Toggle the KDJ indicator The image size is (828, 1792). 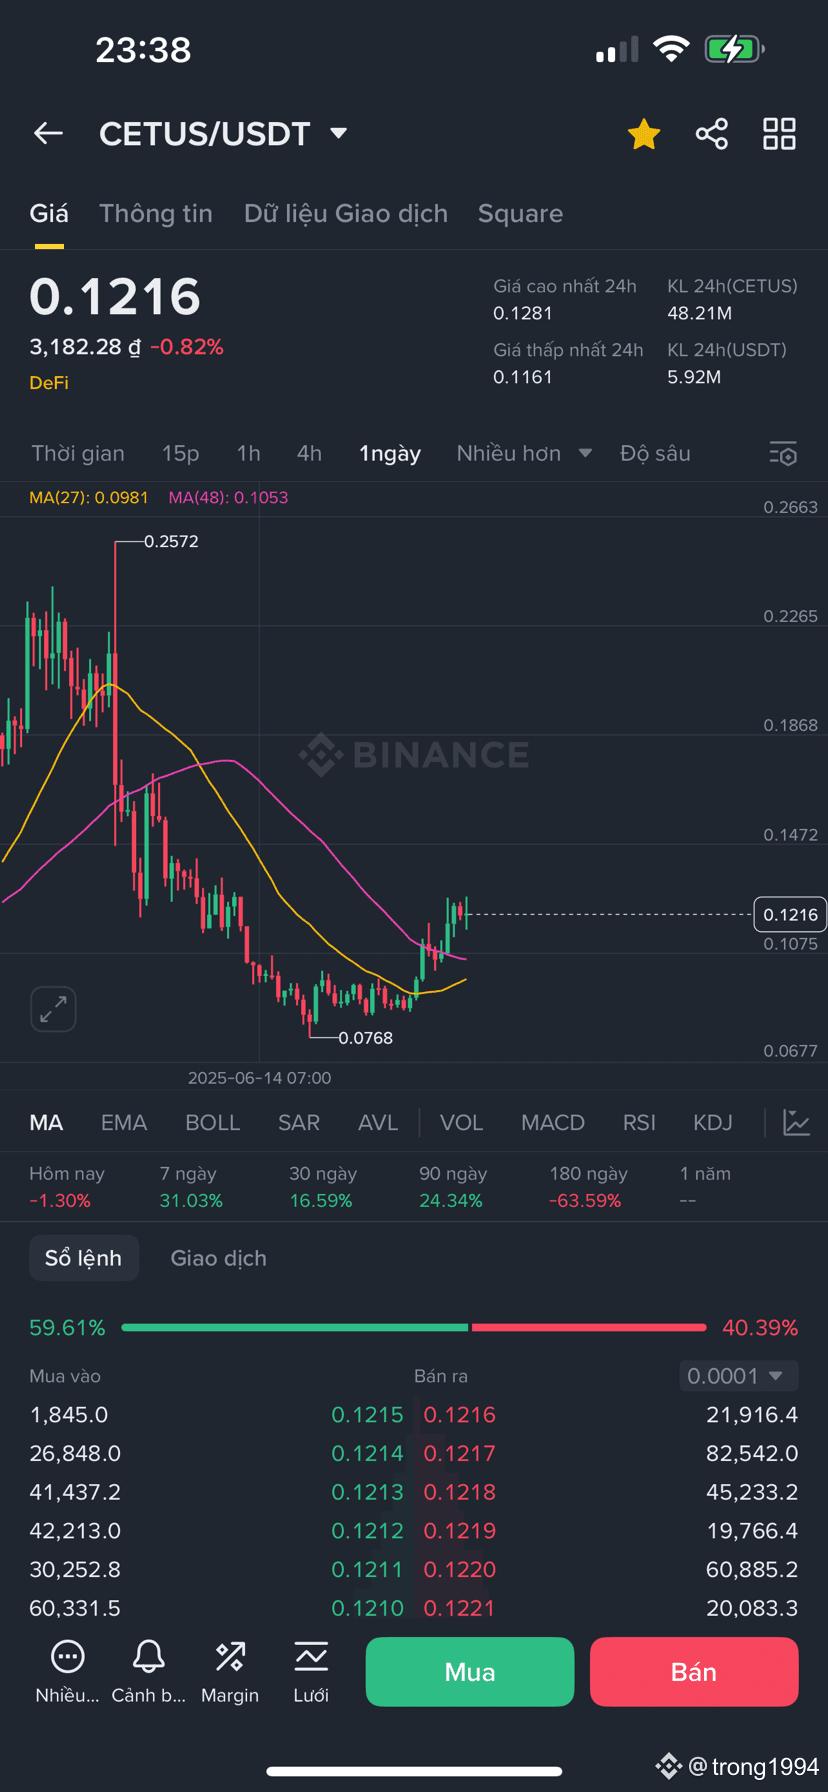coord(713,1123)
